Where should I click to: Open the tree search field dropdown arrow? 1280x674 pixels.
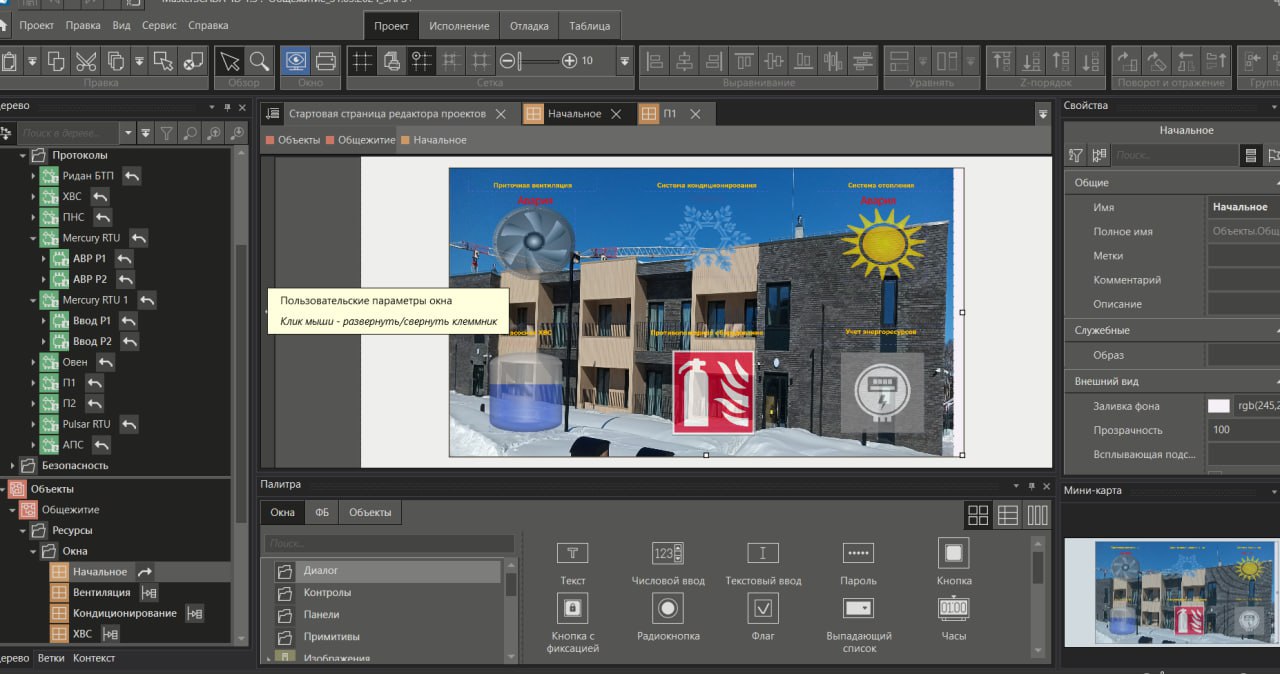127,132
